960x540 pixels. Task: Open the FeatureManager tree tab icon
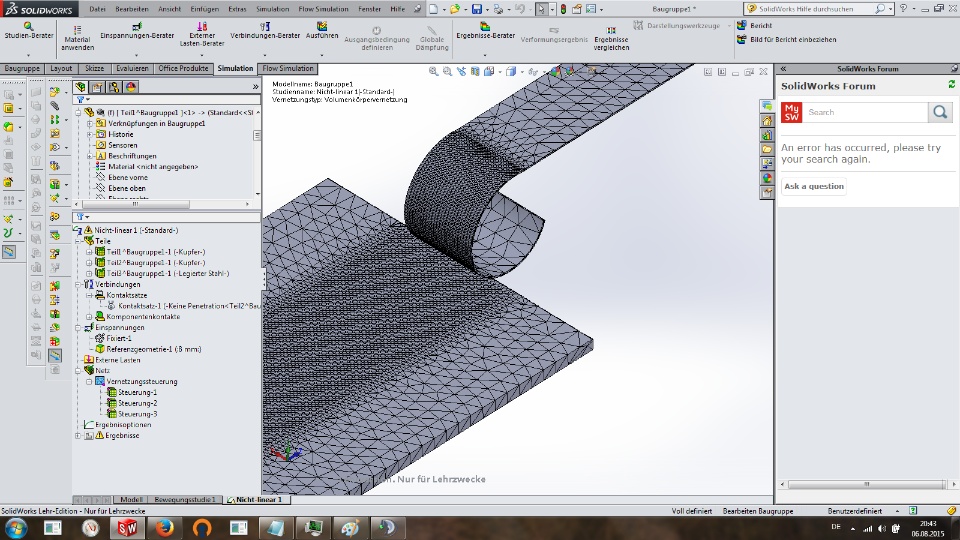pyautogui.click(x=80, y=87)
